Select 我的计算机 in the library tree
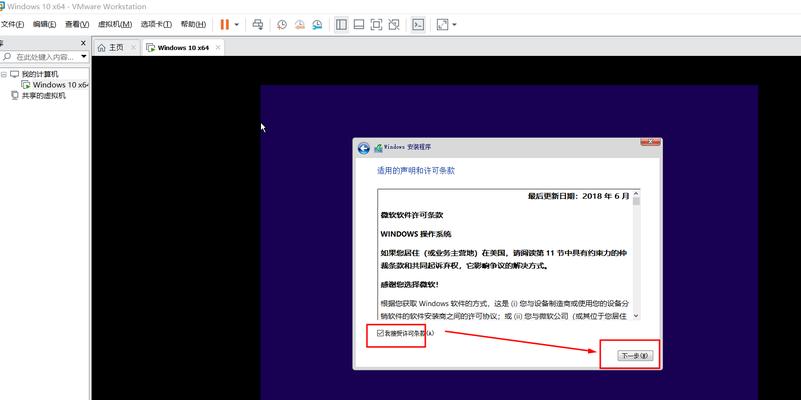The image size is (801, 400). pos(40,75)
